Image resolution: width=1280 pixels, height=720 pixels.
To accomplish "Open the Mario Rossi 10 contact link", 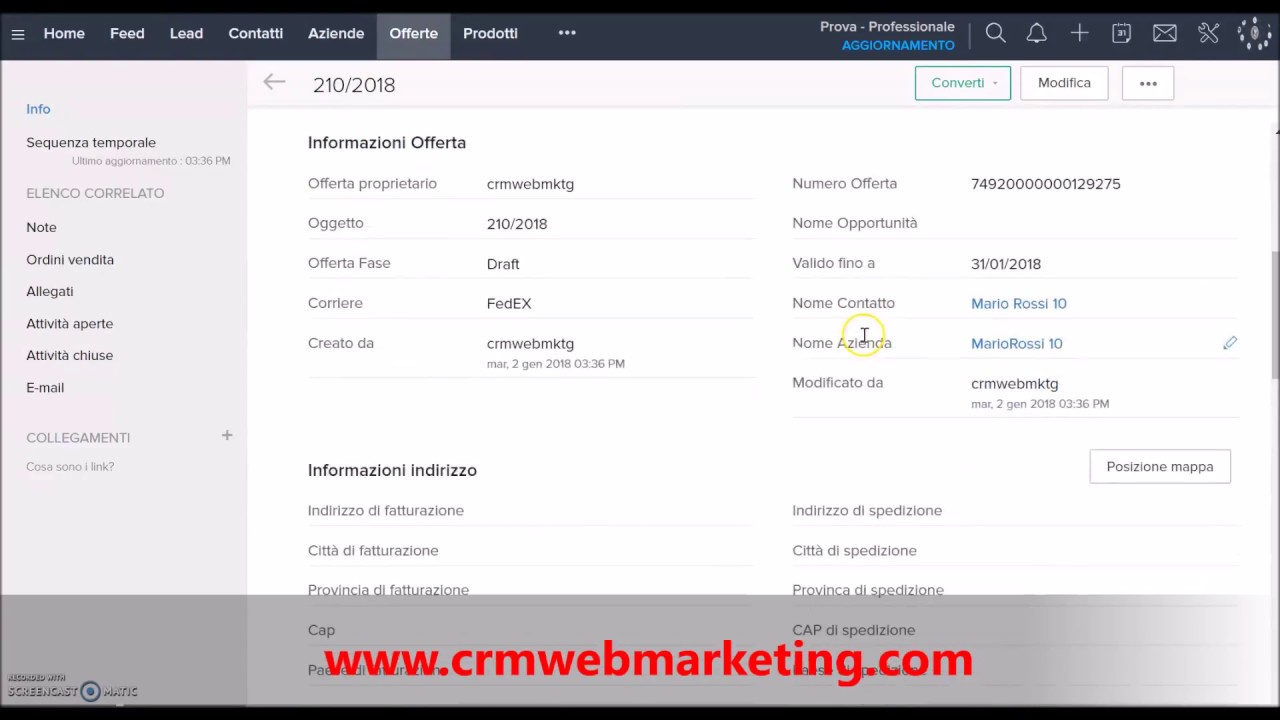I will point(1018,303).
